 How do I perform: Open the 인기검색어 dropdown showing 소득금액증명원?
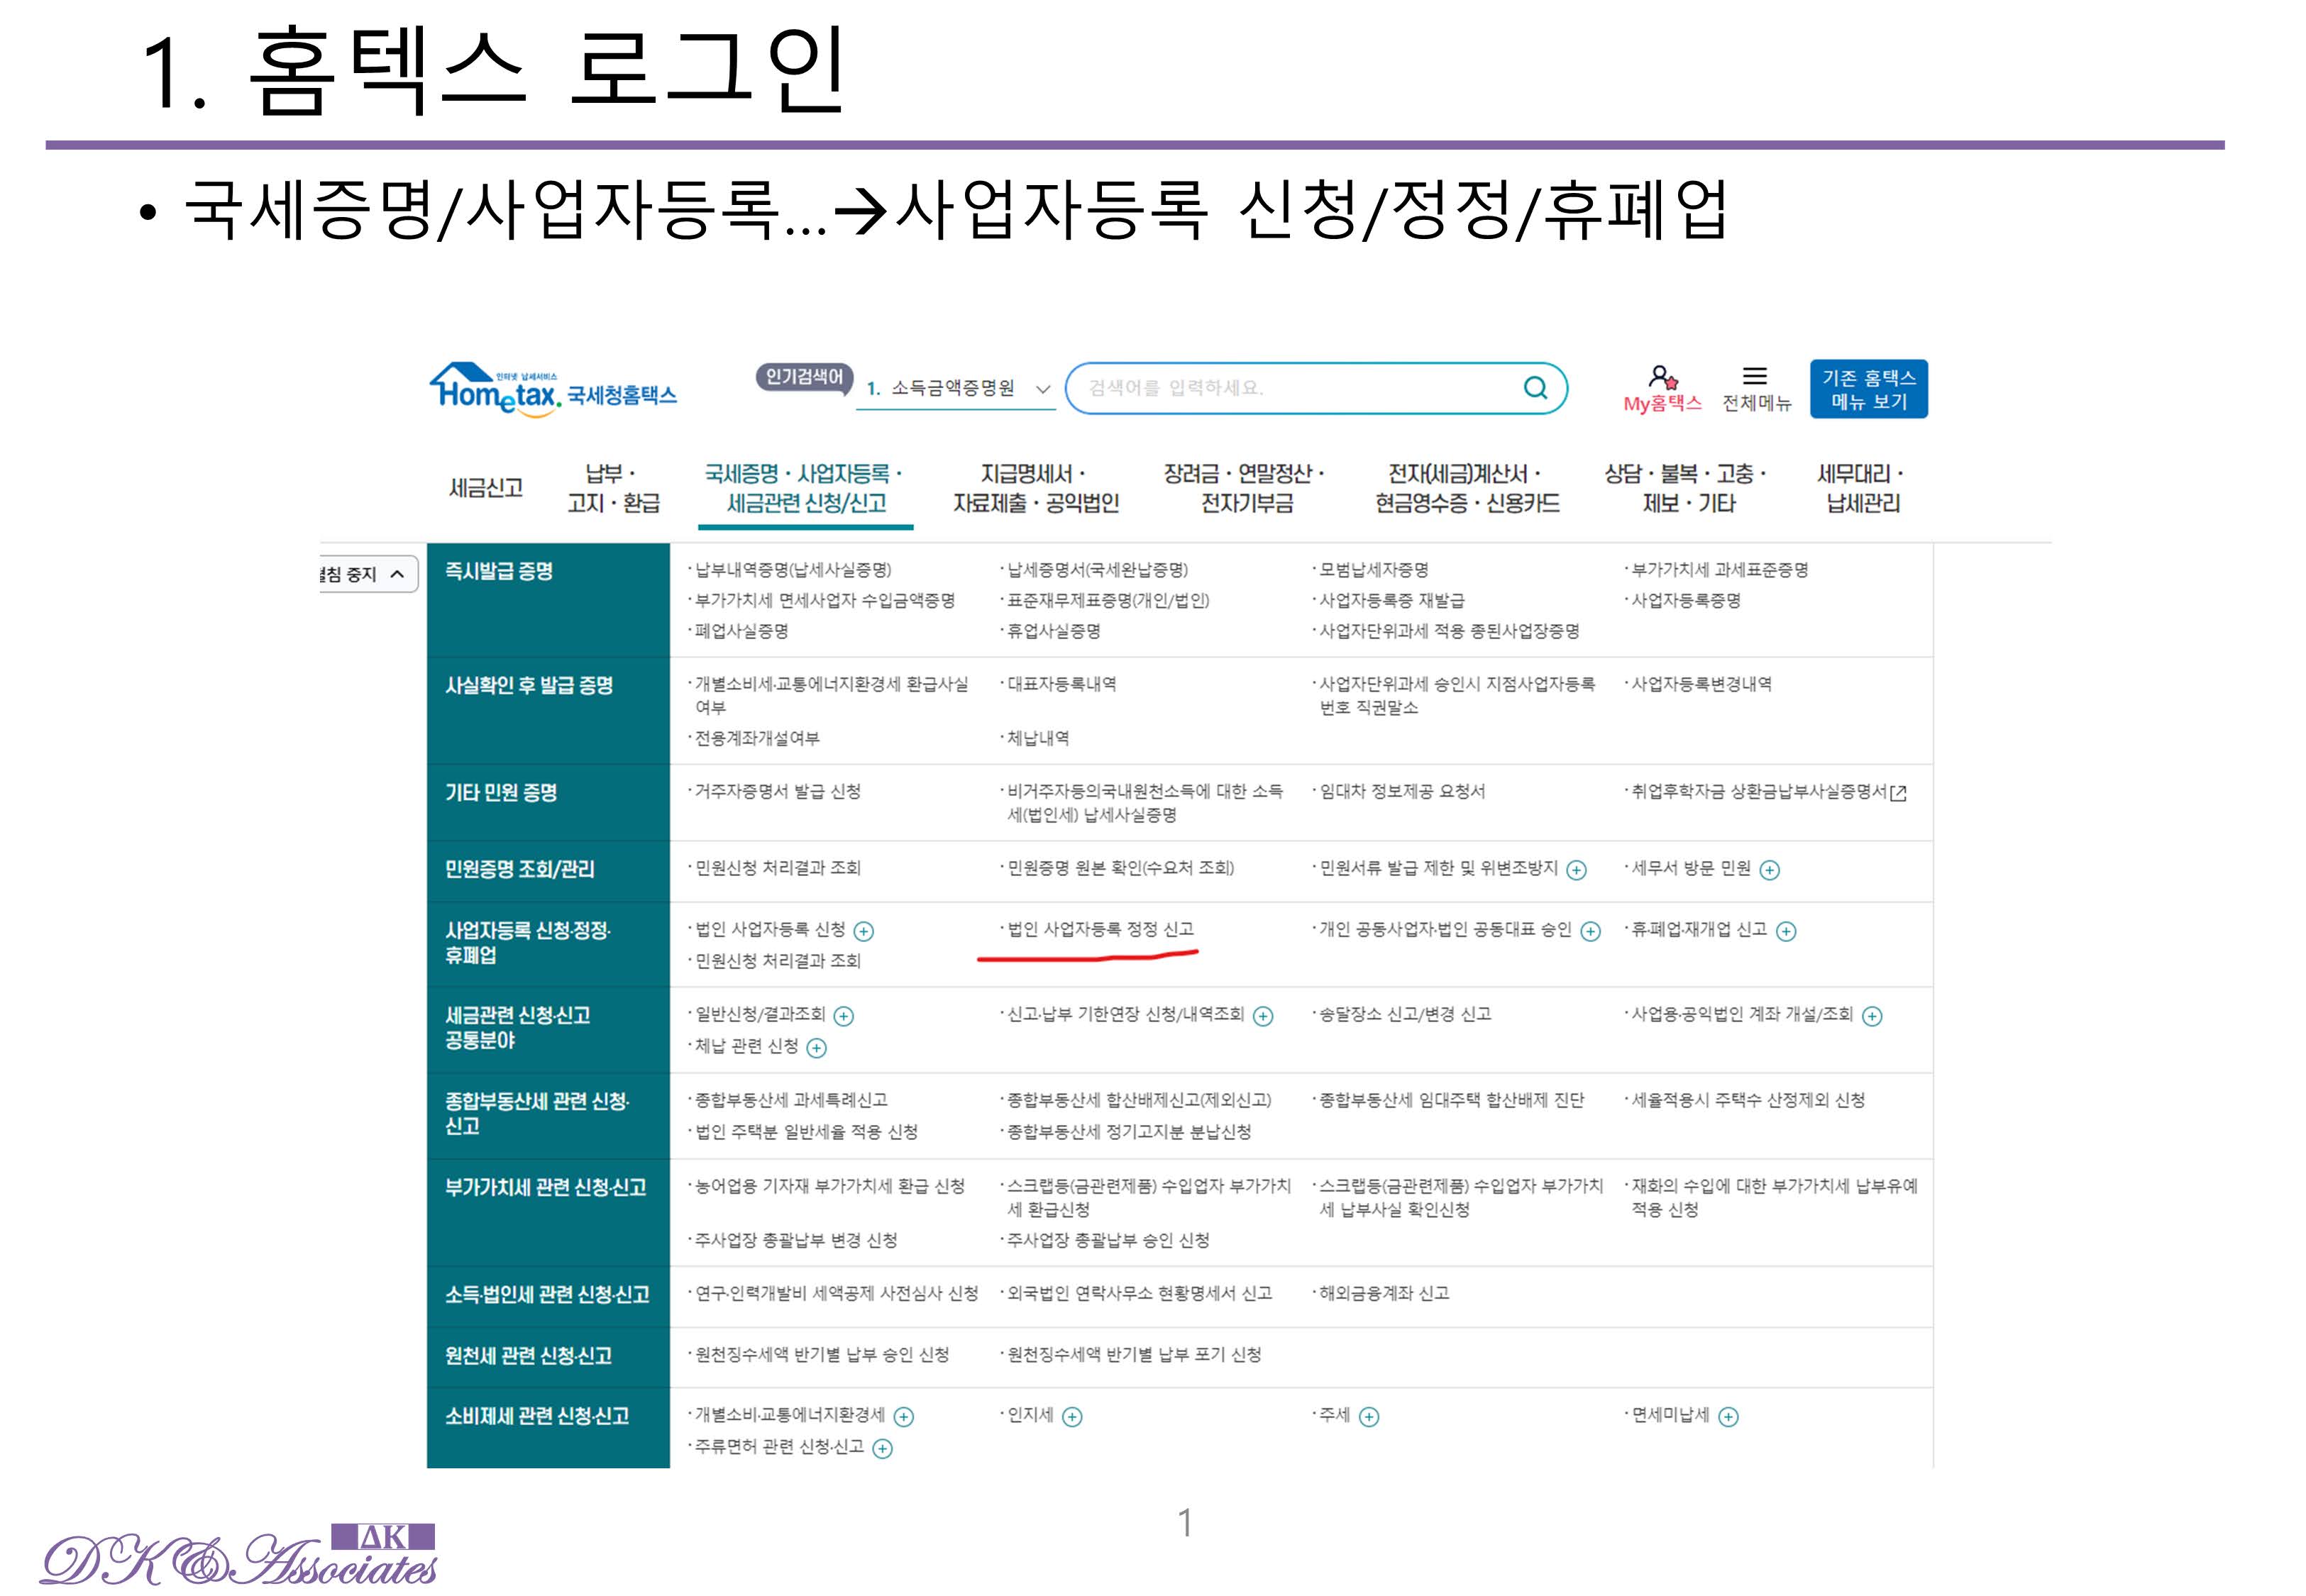point(957,388)
